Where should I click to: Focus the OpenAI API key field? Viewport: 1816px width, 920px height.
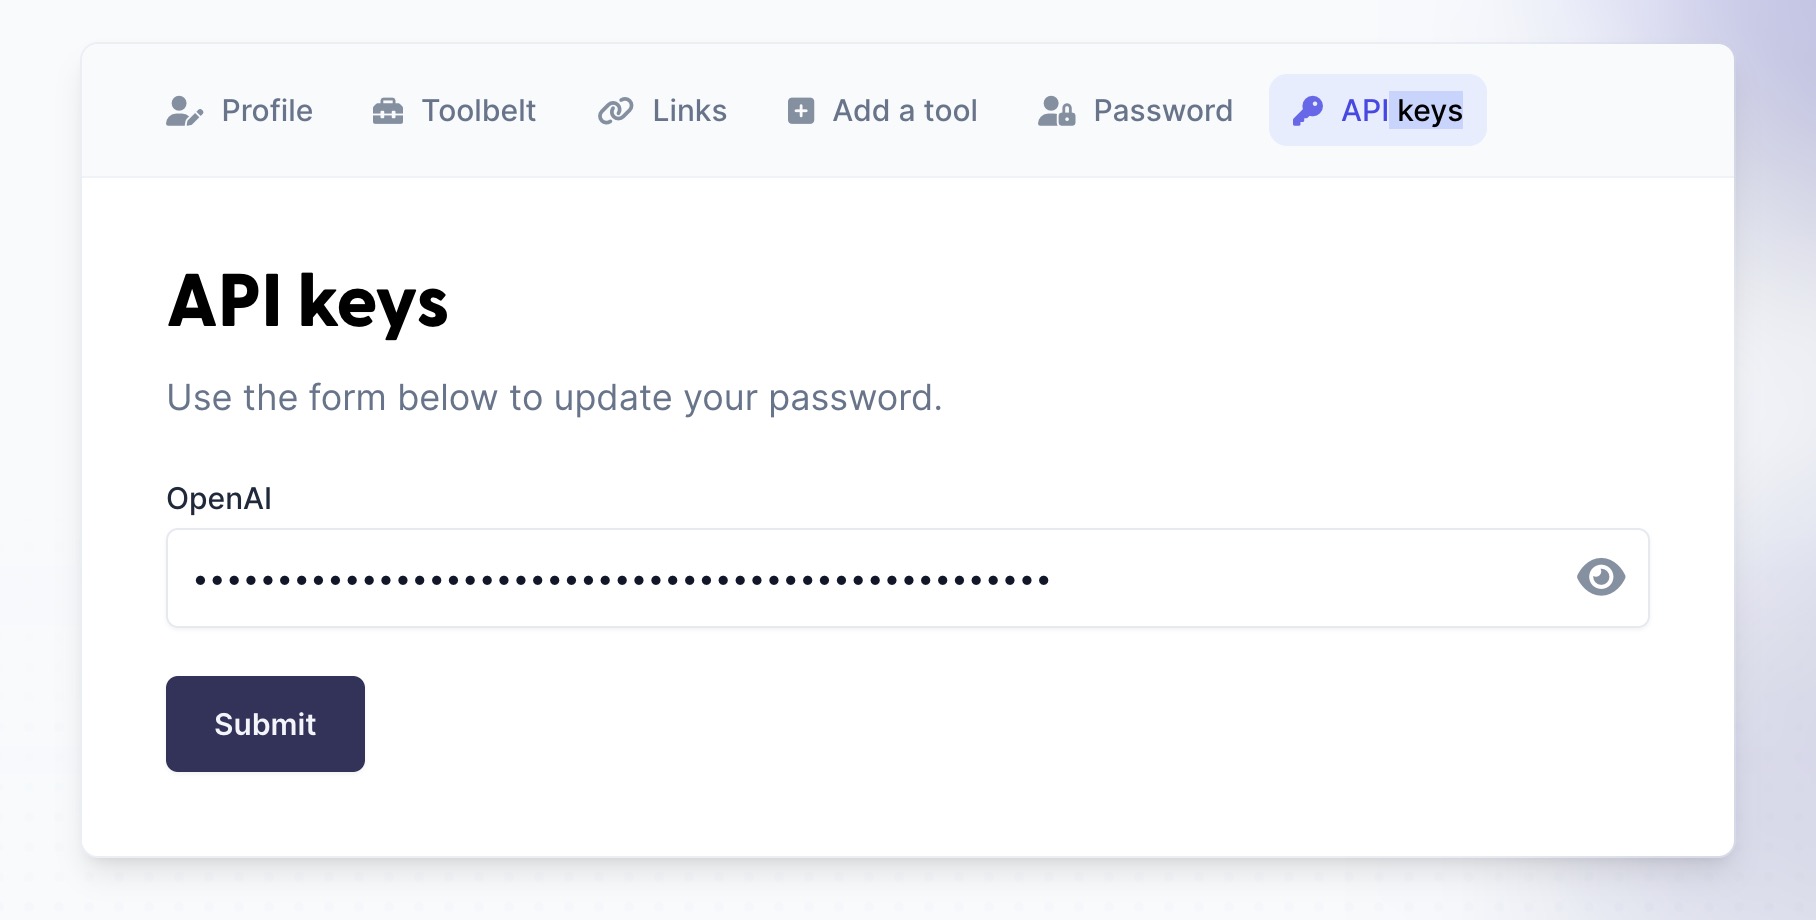click(x=907, y=578)
